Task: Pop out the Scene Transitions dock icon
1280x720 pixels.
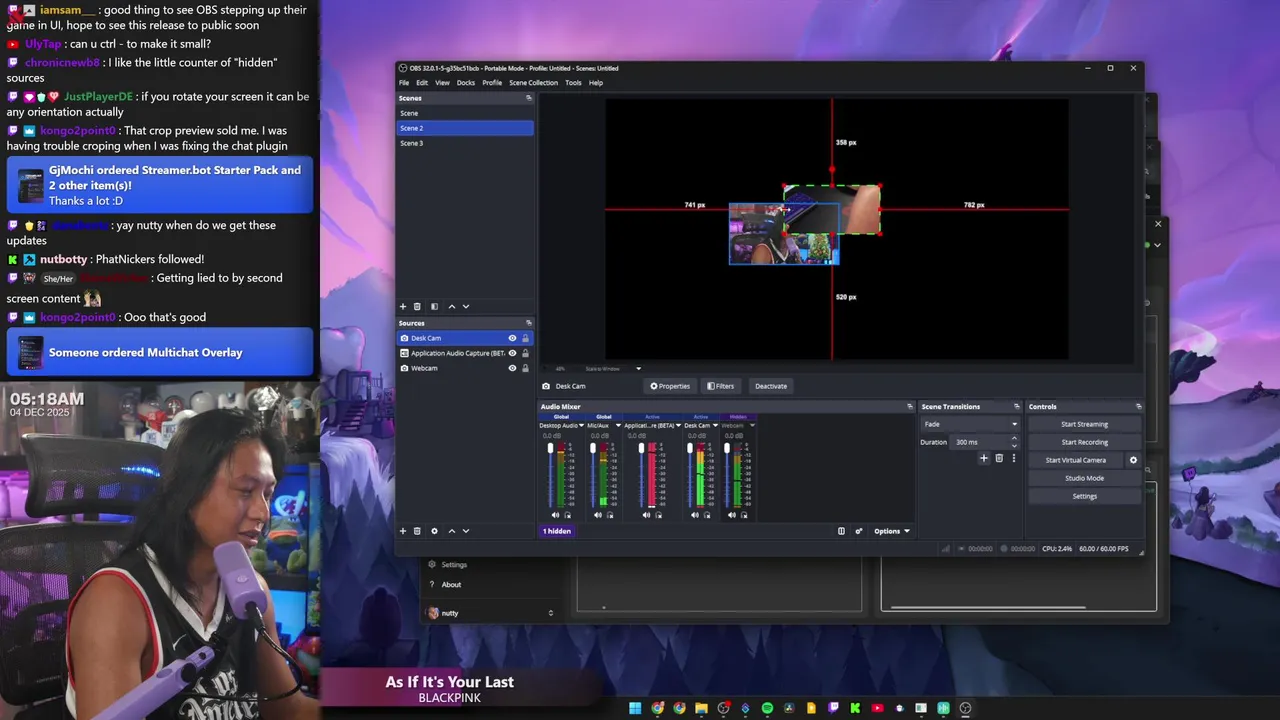Action: point(1017,407)
